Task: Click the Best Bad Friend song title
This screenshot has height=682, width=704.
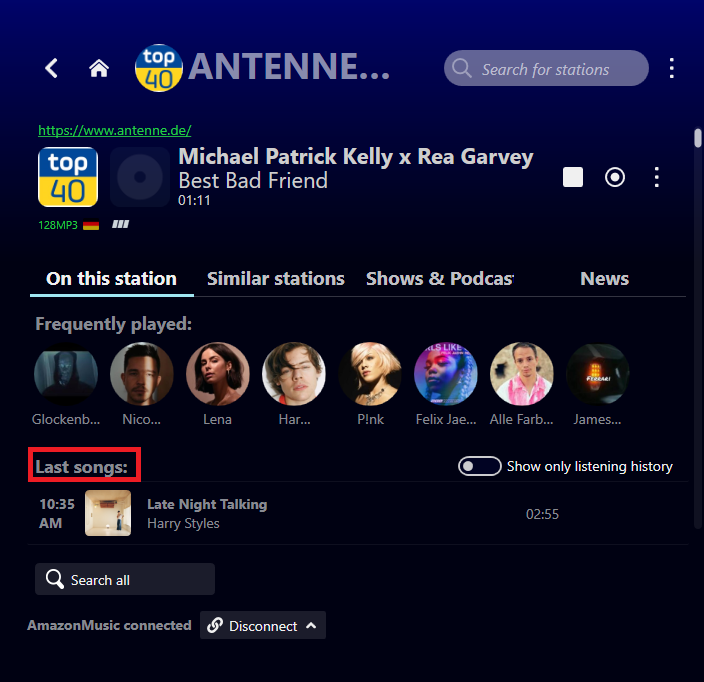Action: (253, 180)
